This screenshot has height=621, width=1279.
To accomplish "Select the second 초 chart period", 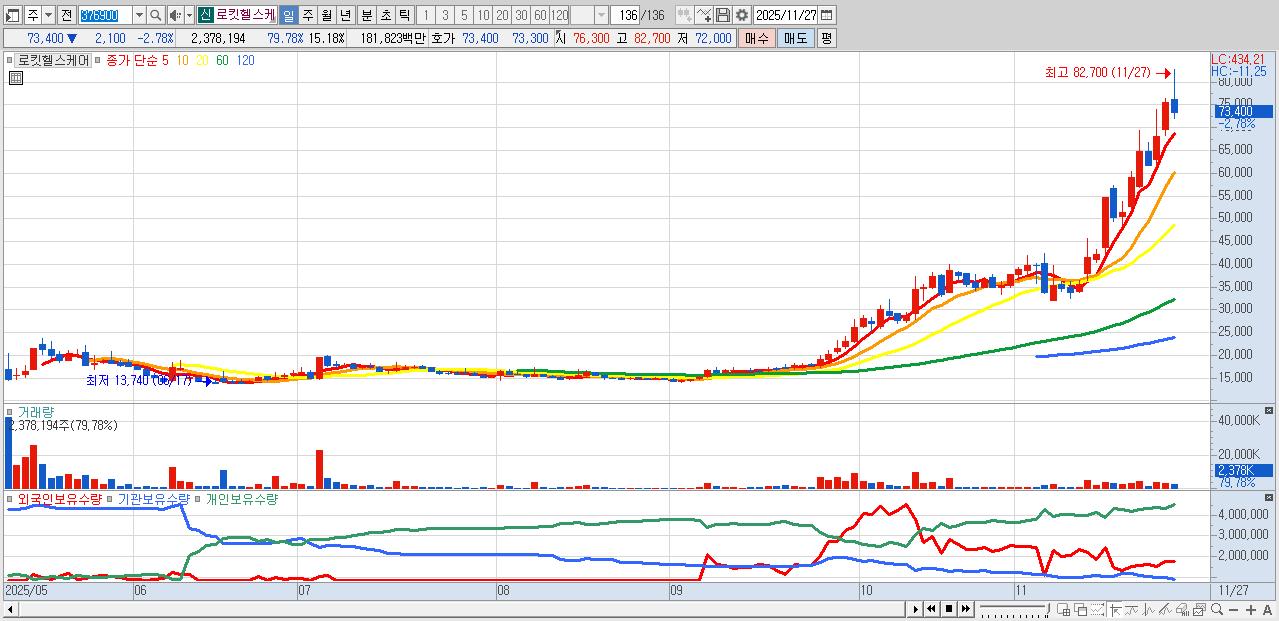I will 385,15.
